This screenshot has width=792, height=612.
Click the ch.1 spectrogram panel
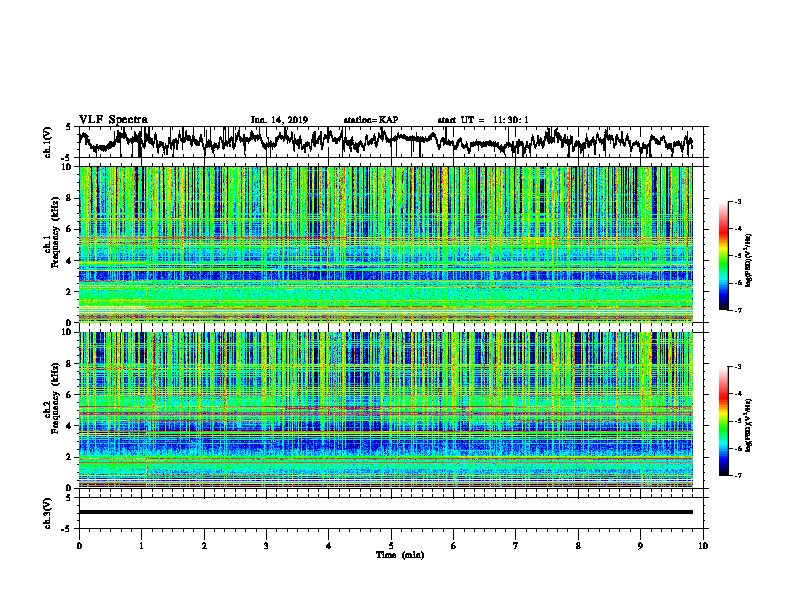pos(385,244)
